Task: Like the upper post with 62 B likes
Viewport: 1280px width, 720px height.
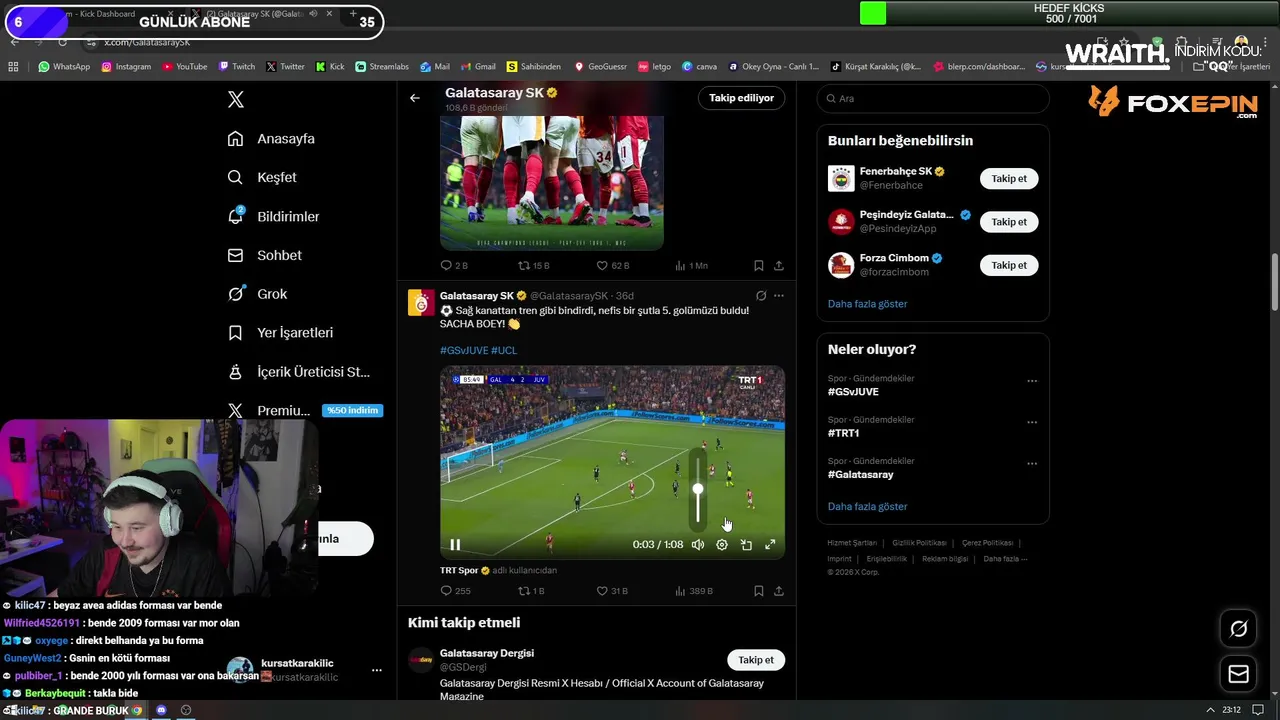Action: click(x=612, y=266)
